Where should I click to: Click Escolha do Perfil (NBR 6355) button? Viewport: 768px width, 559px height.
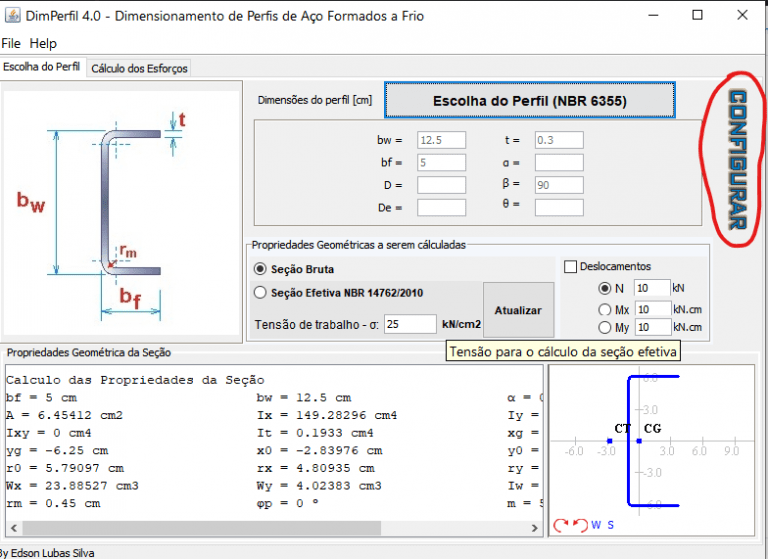pos(529,100)
